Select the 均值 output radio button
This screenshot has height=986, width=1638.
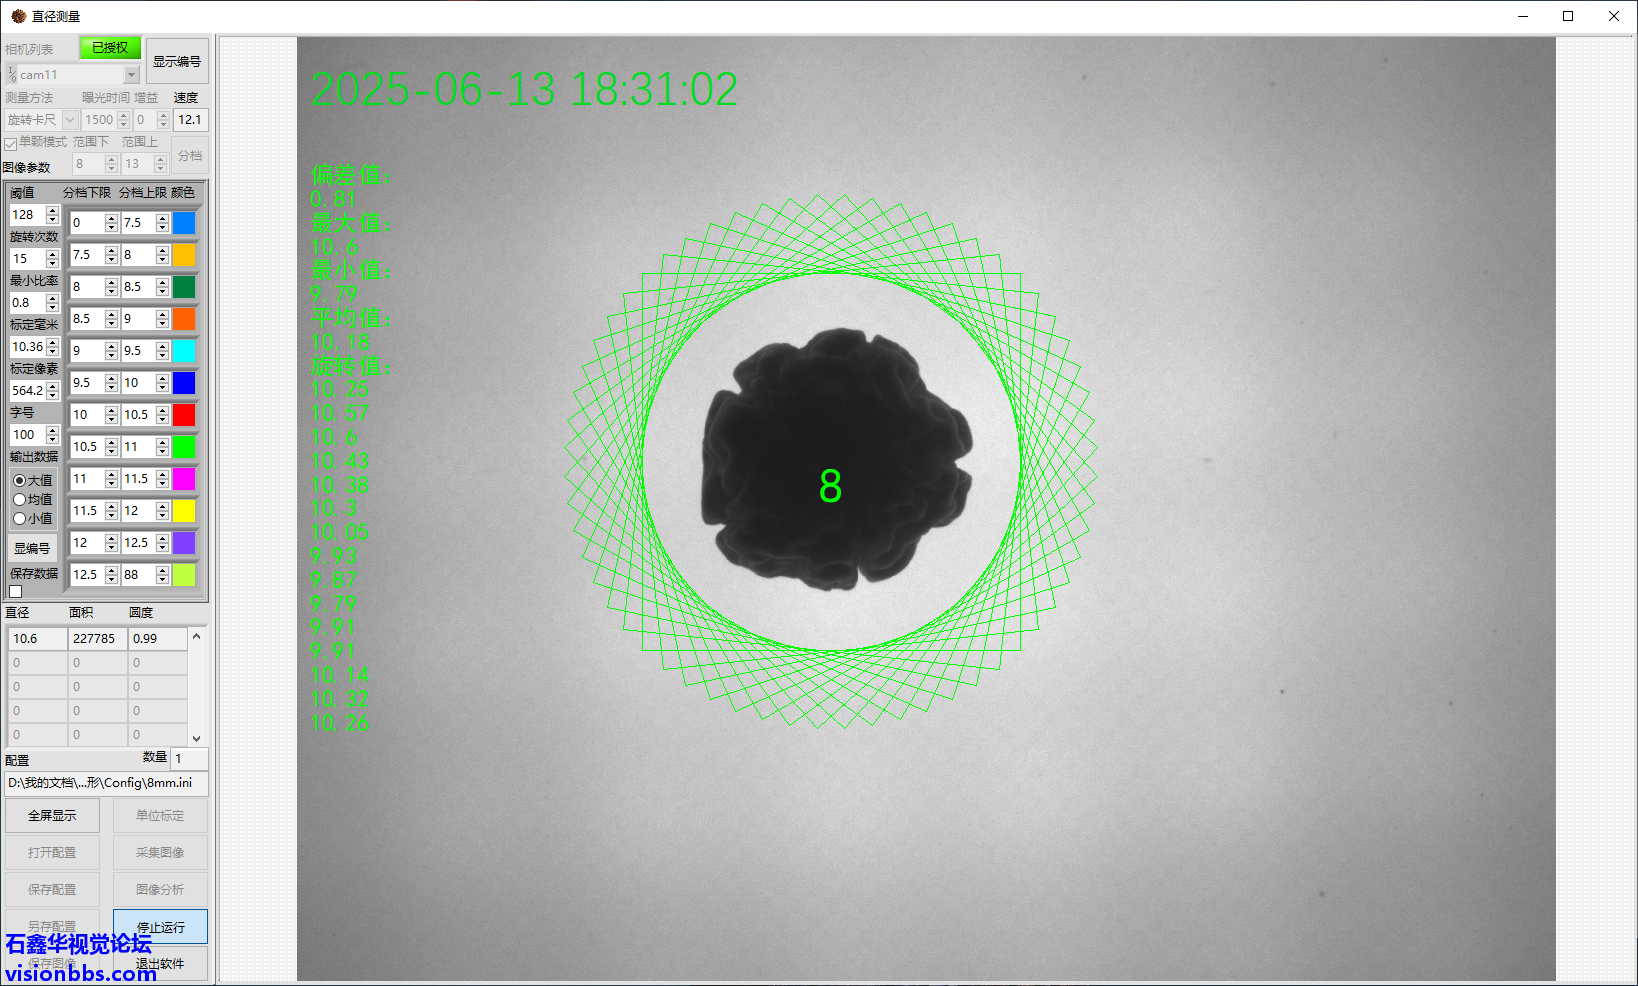(20, 500)
